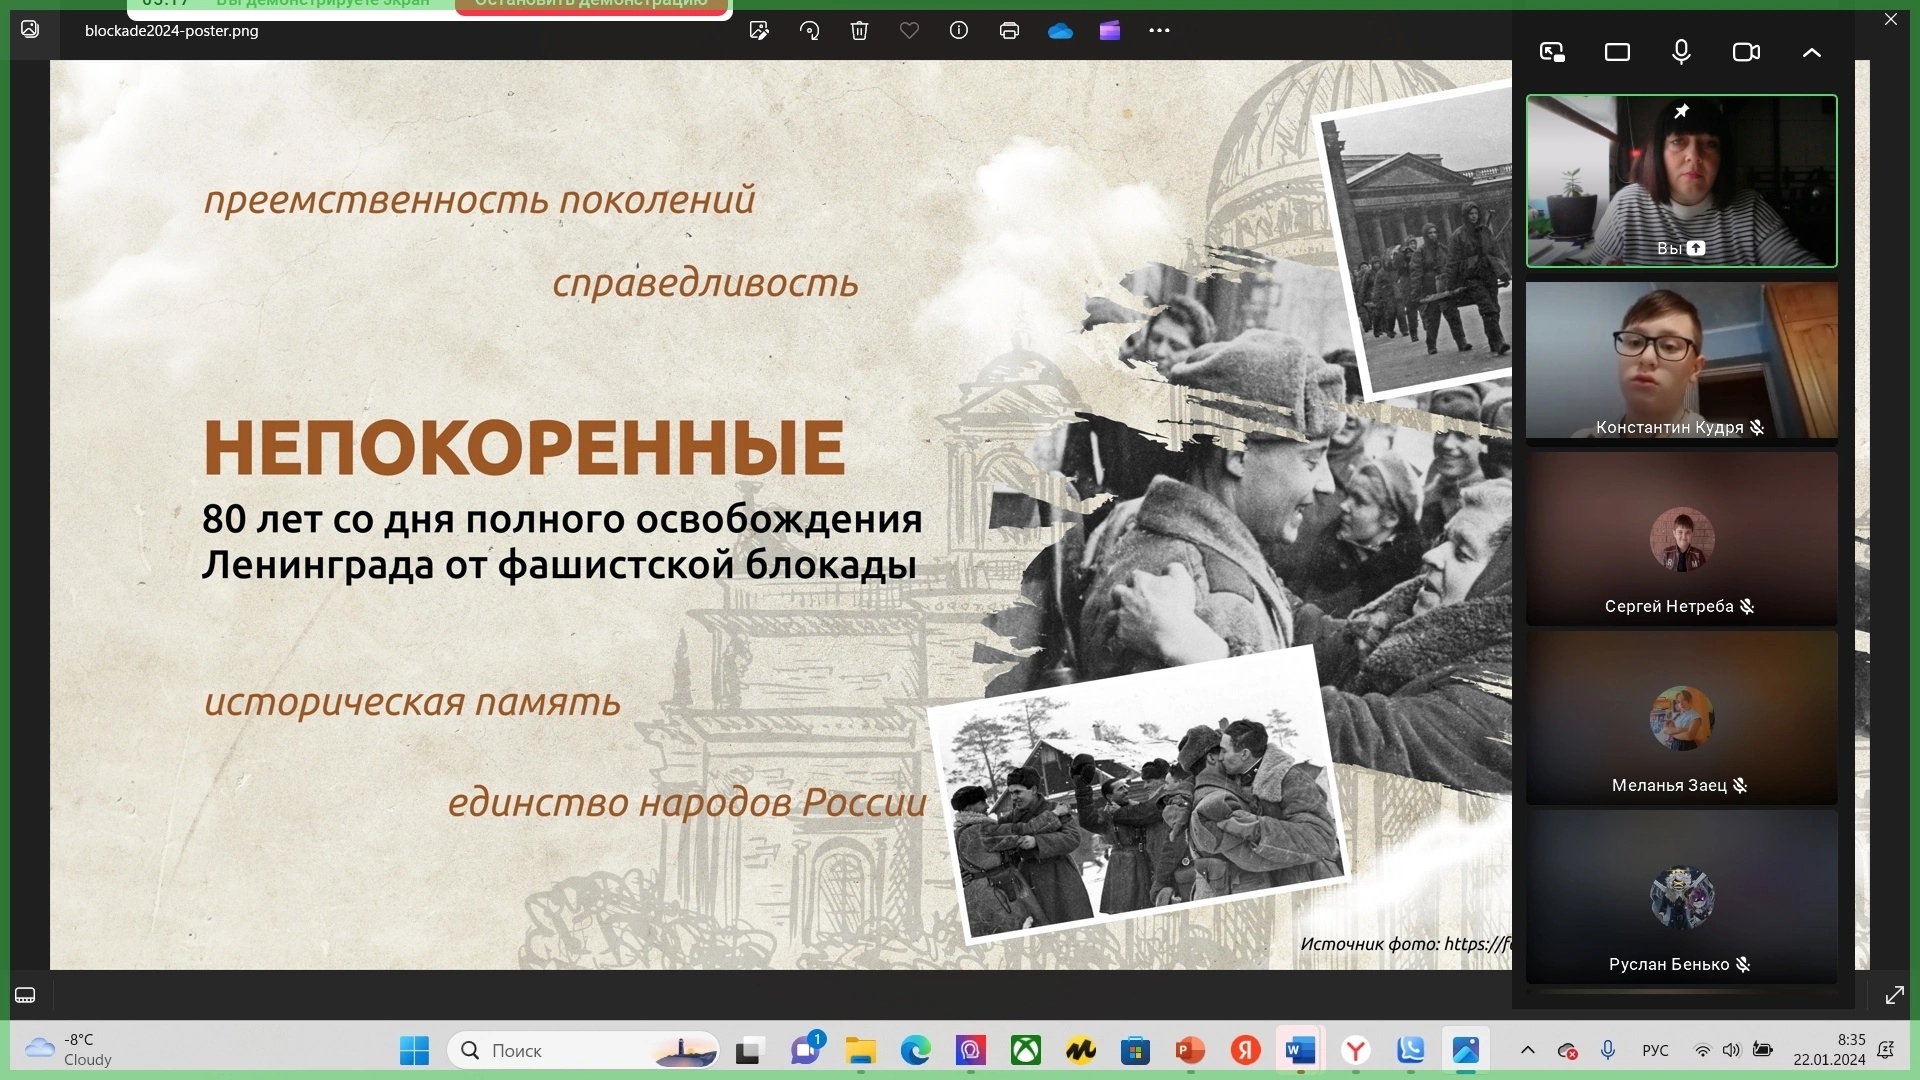Stop the screen demonstration via the red button
This screenshot has width=1920, height=1080.
[x=591, y=6]
